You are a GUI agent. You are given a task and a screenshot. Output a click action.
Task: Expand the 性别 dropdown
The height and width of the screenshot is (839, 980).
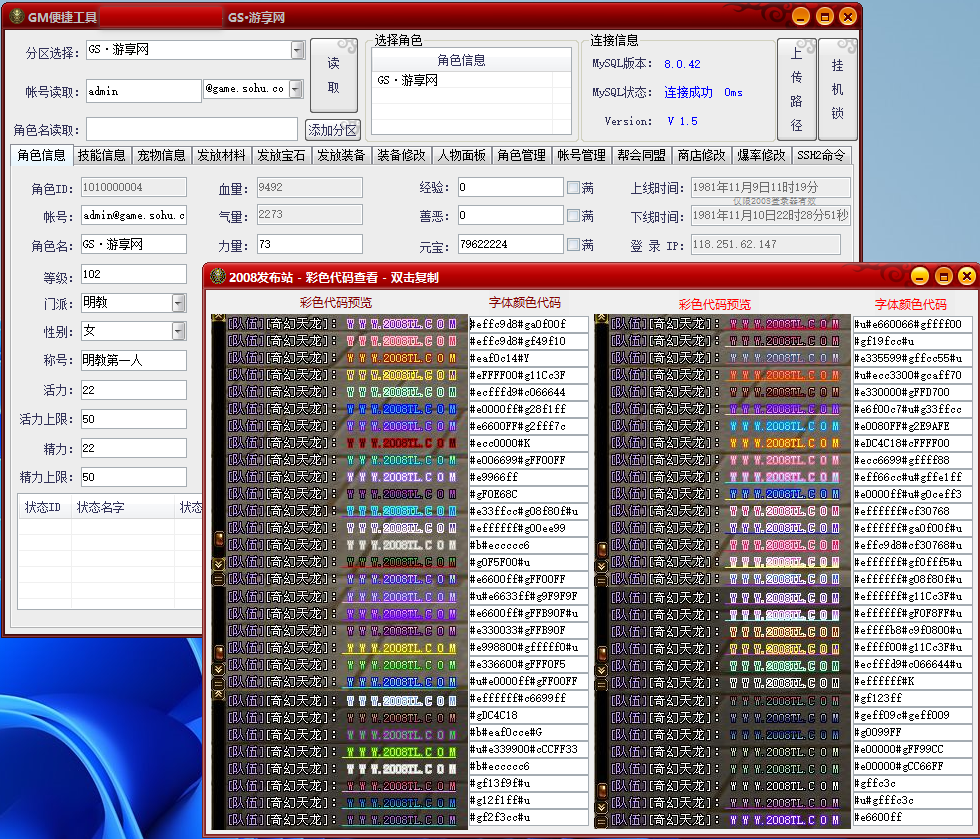coord(178,331)
